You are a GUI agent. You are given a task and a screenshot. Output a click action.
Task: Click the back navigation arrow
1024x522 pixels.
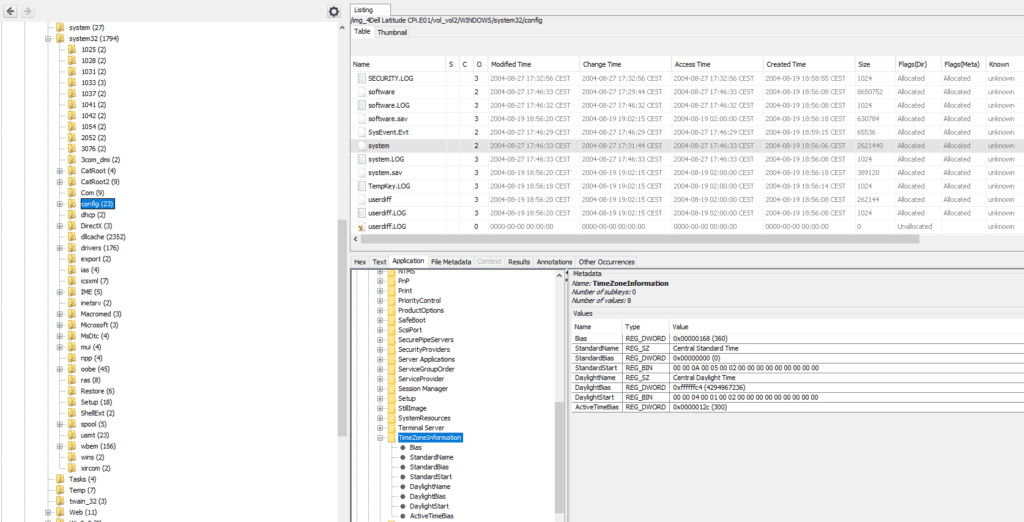(x=11, y=12)
